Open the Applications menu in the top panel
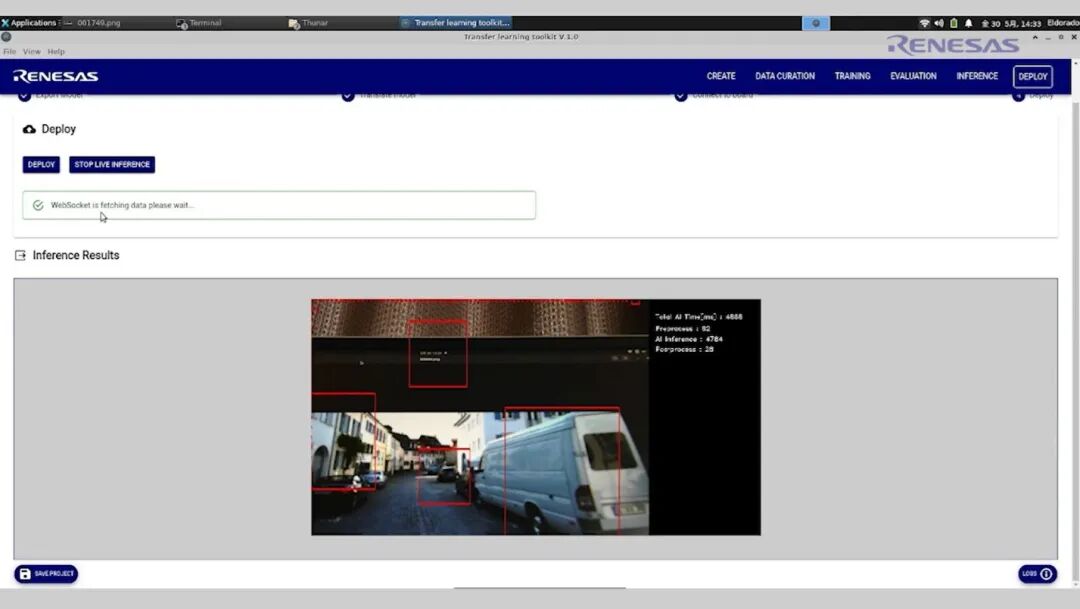Image resolution: width=1080 pixels, height=609 pixels. [29, 23]
